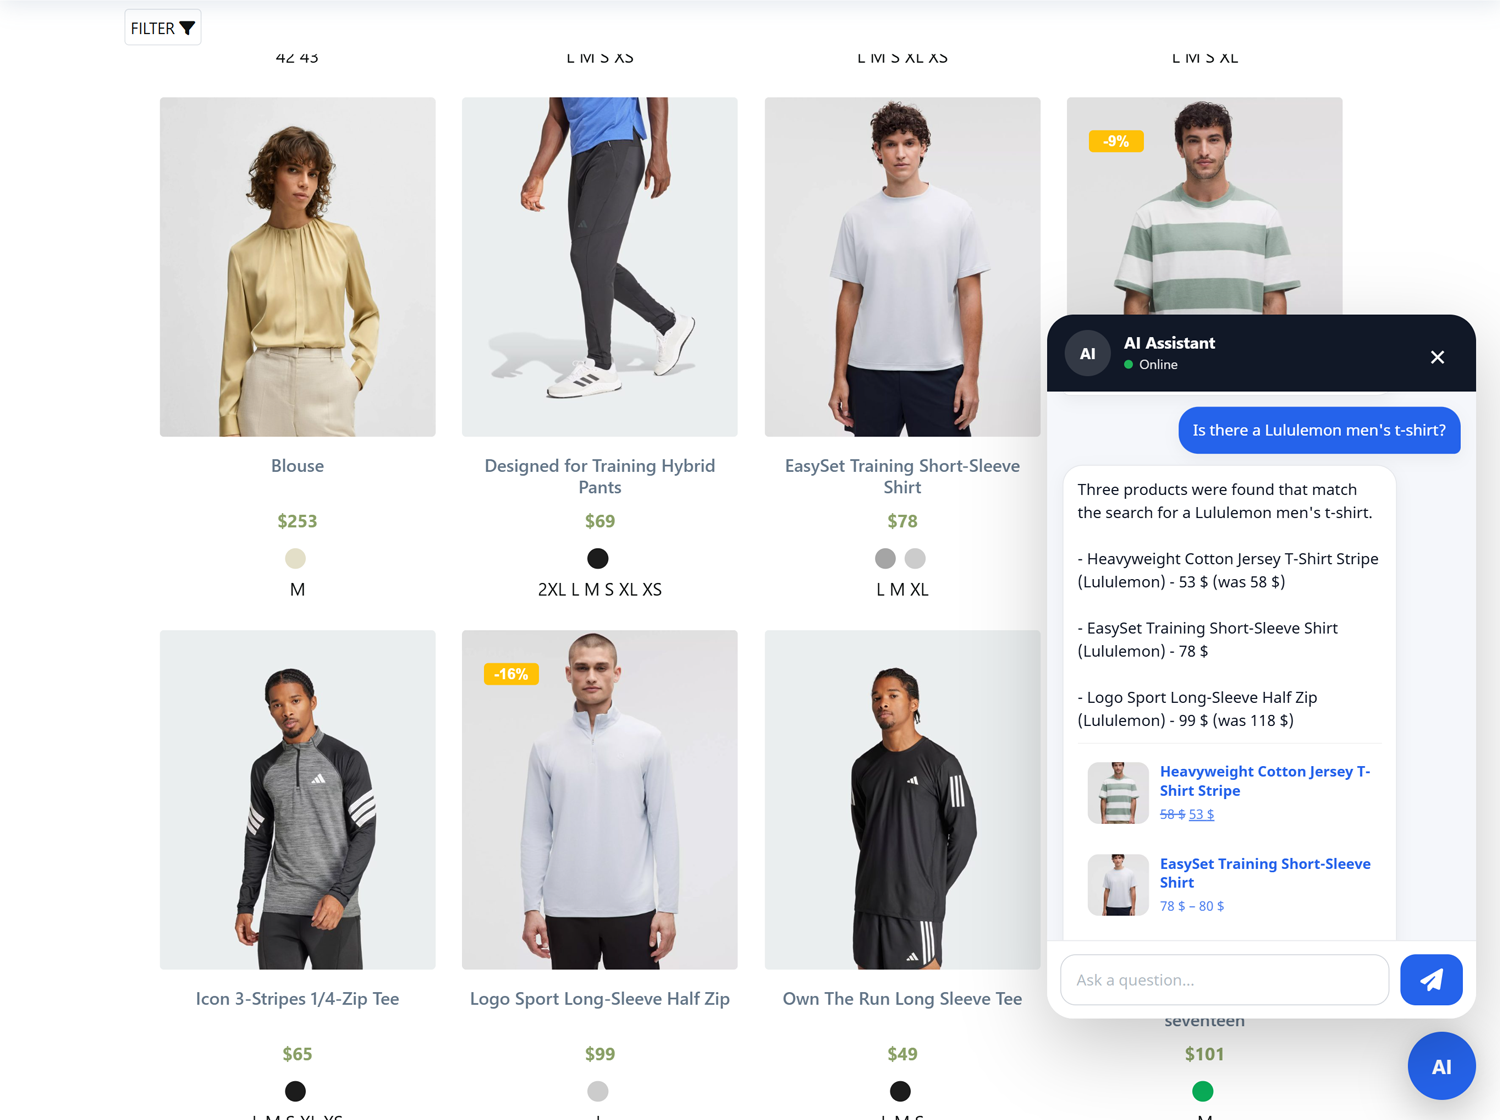The height and width of the screenshot is (1120, 1500).
Task: Click the -16% discount badge
Action: pyautogui.click(x=511, y=674)
